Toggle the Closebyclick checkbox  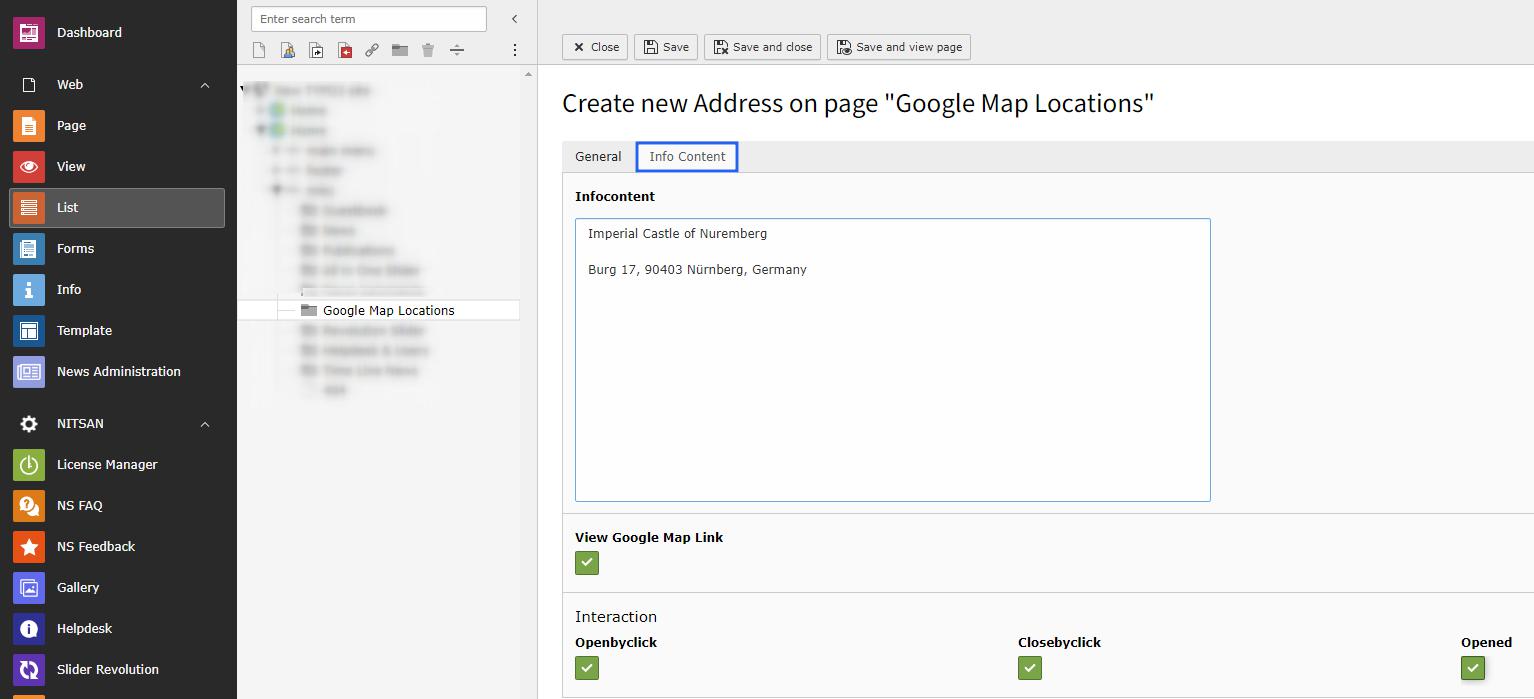click(1030, 668)
